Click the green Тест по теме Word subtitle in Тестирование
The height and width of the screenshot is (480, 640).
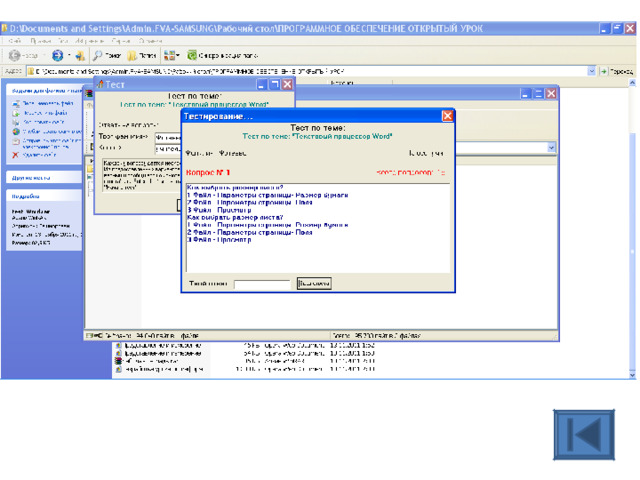pos(317,136)
